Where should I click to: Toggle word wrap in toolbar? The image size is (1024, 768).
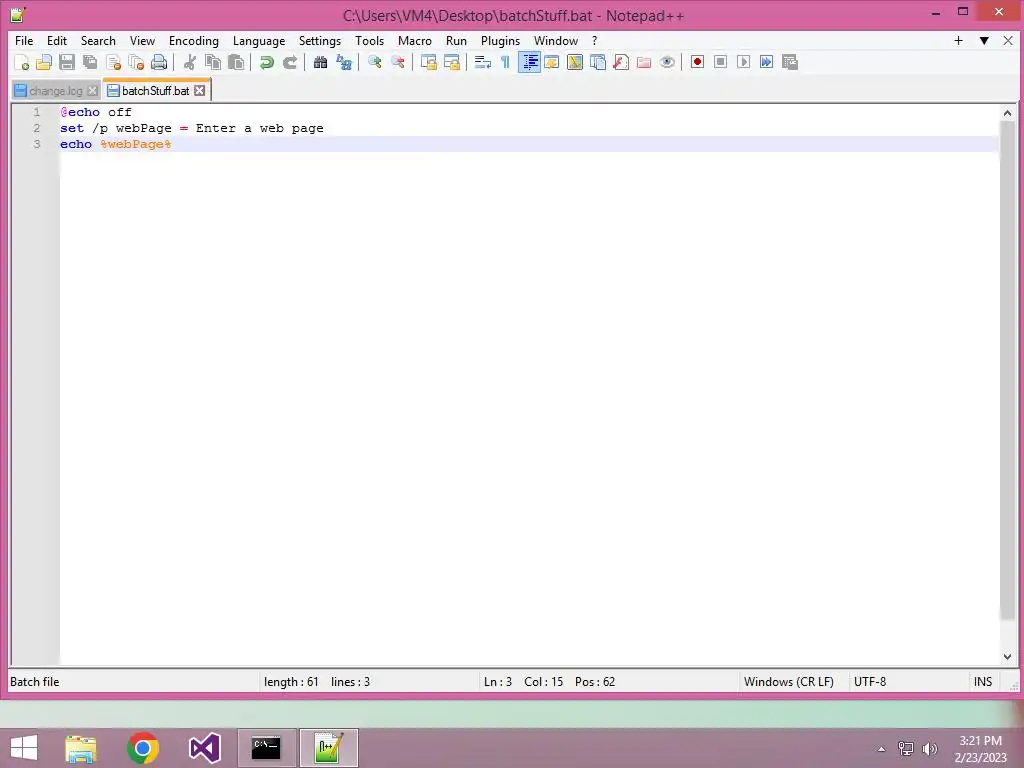click(482, 62)
